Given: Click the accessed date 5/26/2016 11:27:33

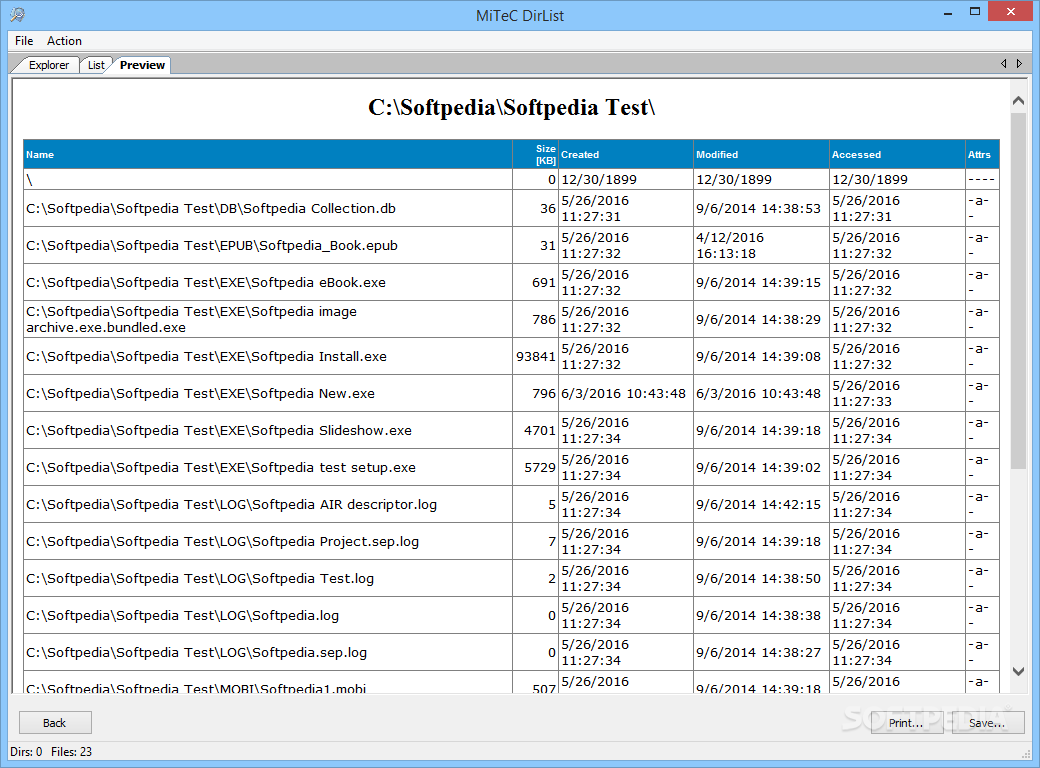Looking at the screenshot, I should [866, 393].
